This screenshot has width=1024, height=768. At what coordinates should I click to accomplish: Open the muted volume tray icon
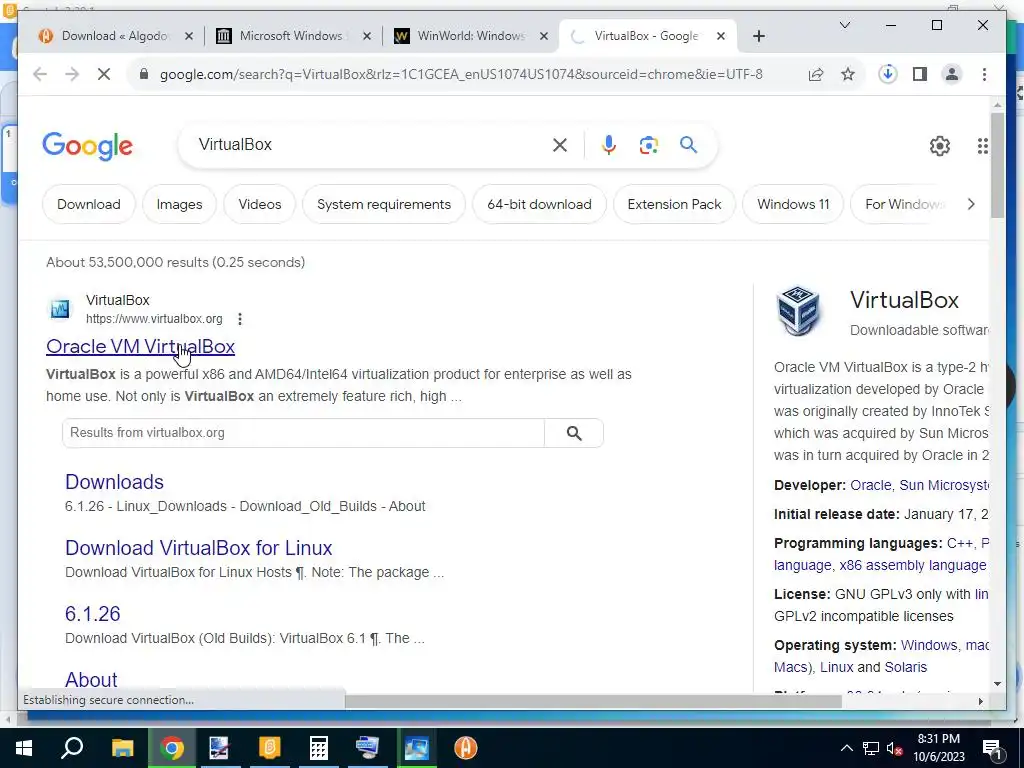pos(894,748)
